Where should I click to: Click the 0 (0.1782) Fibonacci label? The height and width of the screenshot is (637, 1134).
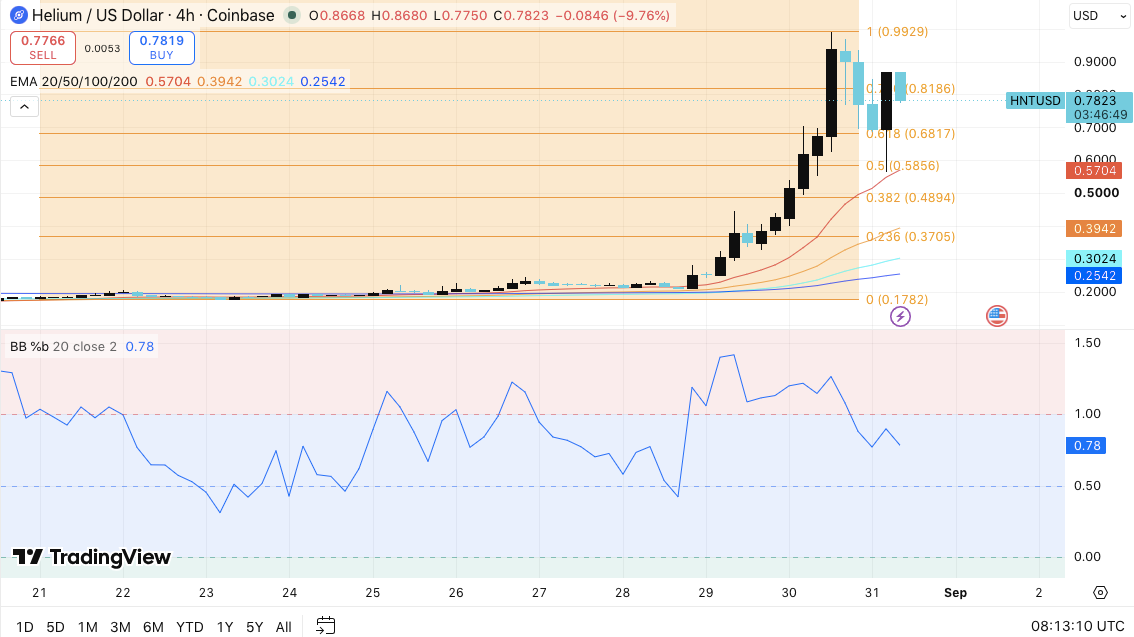click(897, 299)
